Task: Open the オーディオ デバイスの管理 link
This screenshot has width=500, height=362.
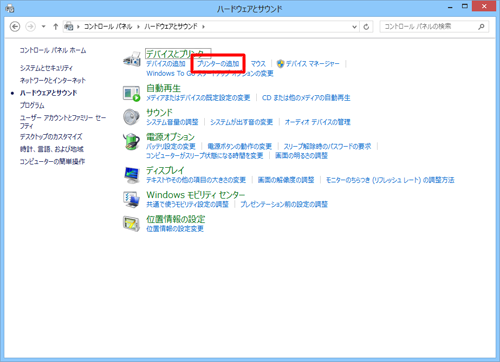Action: (x=317, y=122)
